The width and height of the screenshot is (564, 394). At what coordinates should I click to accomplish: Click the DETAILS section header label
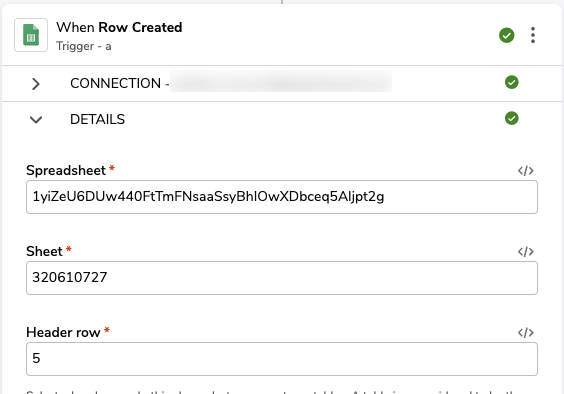pos(97,119)
